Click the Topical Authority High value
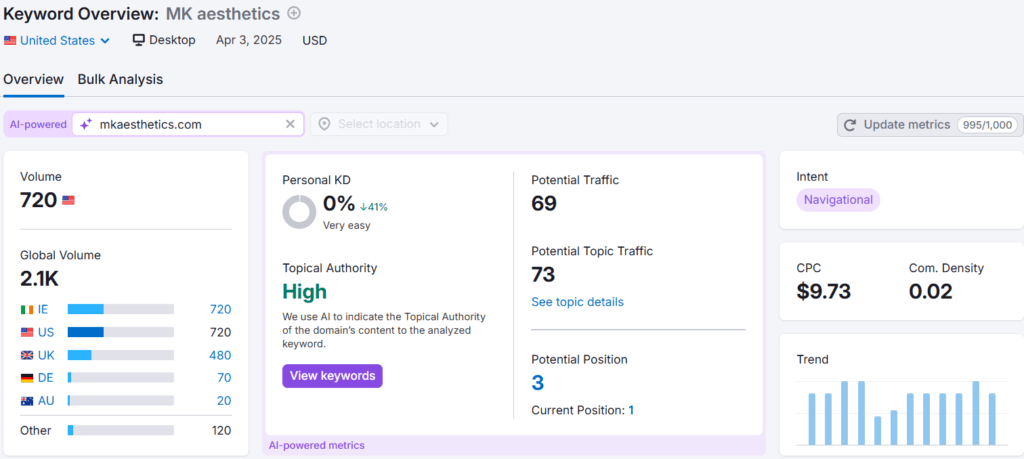The width and height of the screenshot is (1024, 459). [304, 291]
